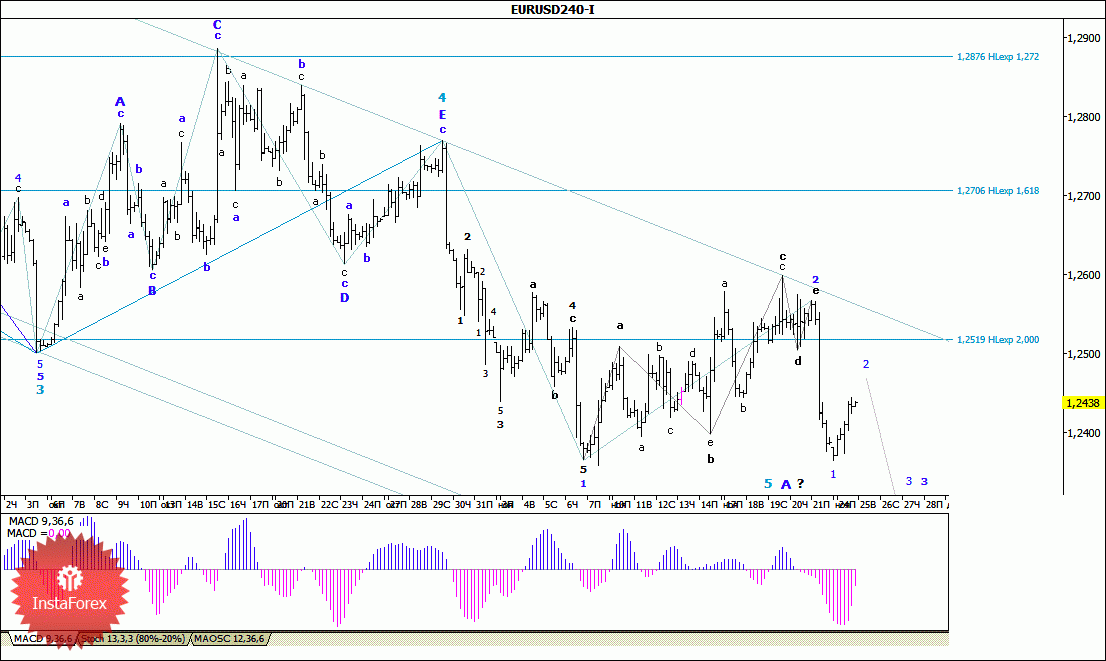Switch to the MACD 9,36,6 tab
This screenshot has width=1106, height=661.
click(x=42, y=639)
